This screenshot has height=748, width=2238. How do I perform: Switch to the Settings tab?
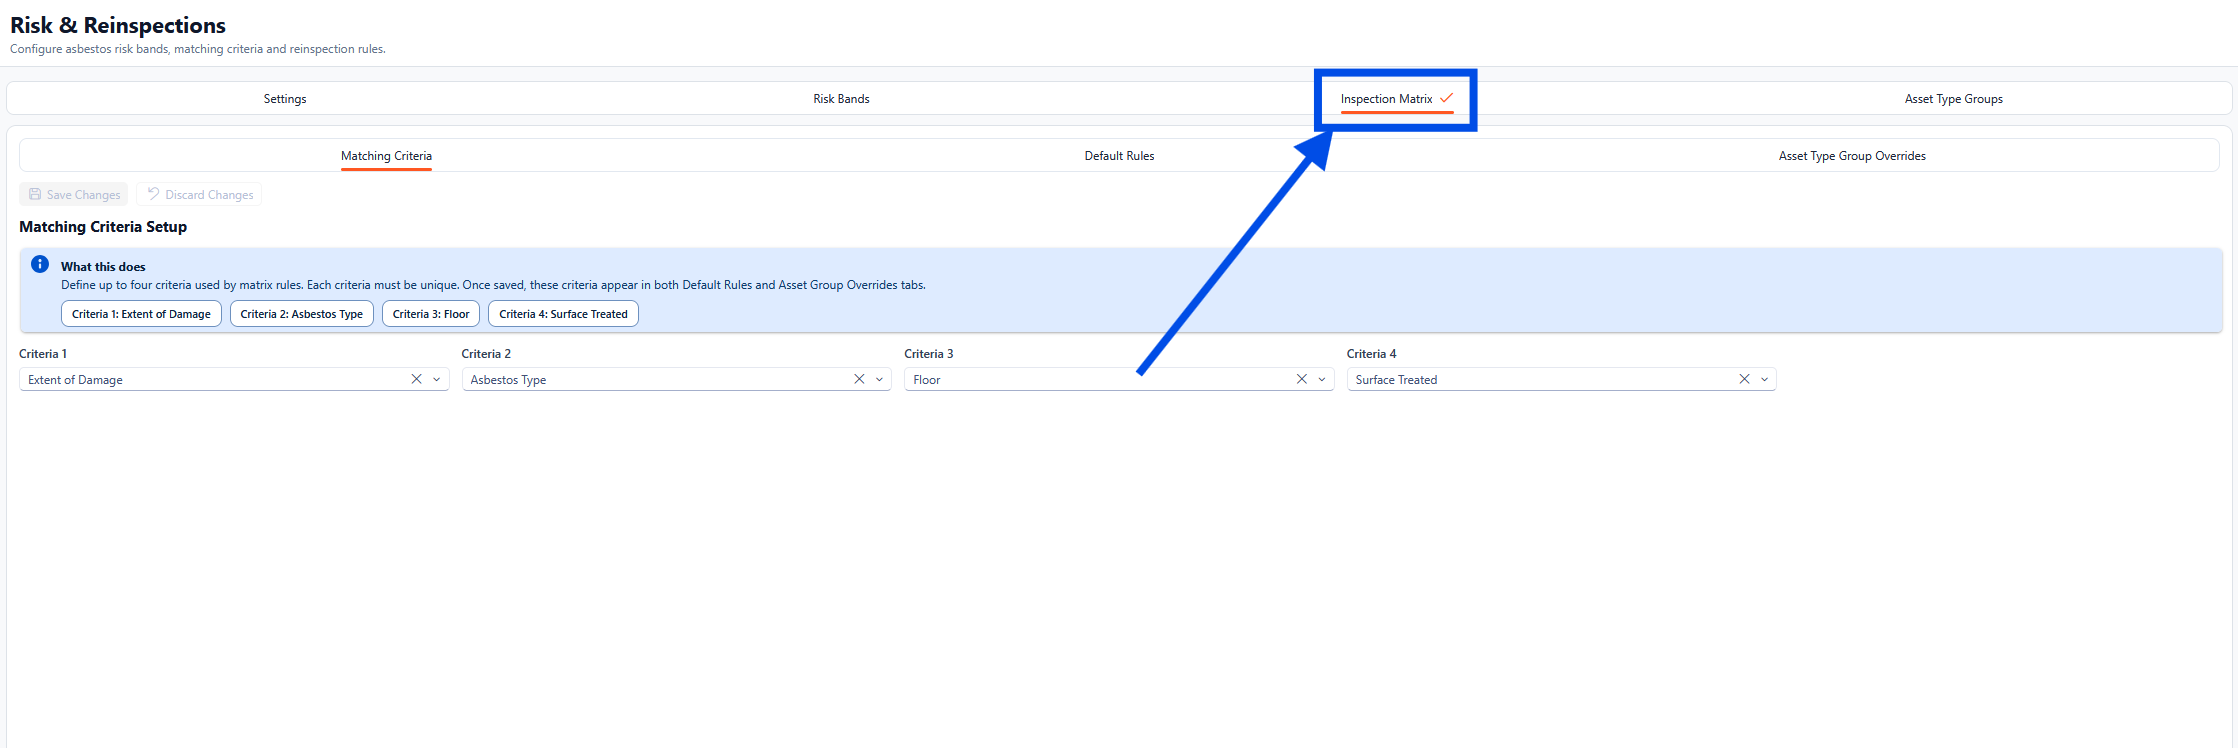tap(285, 99)
